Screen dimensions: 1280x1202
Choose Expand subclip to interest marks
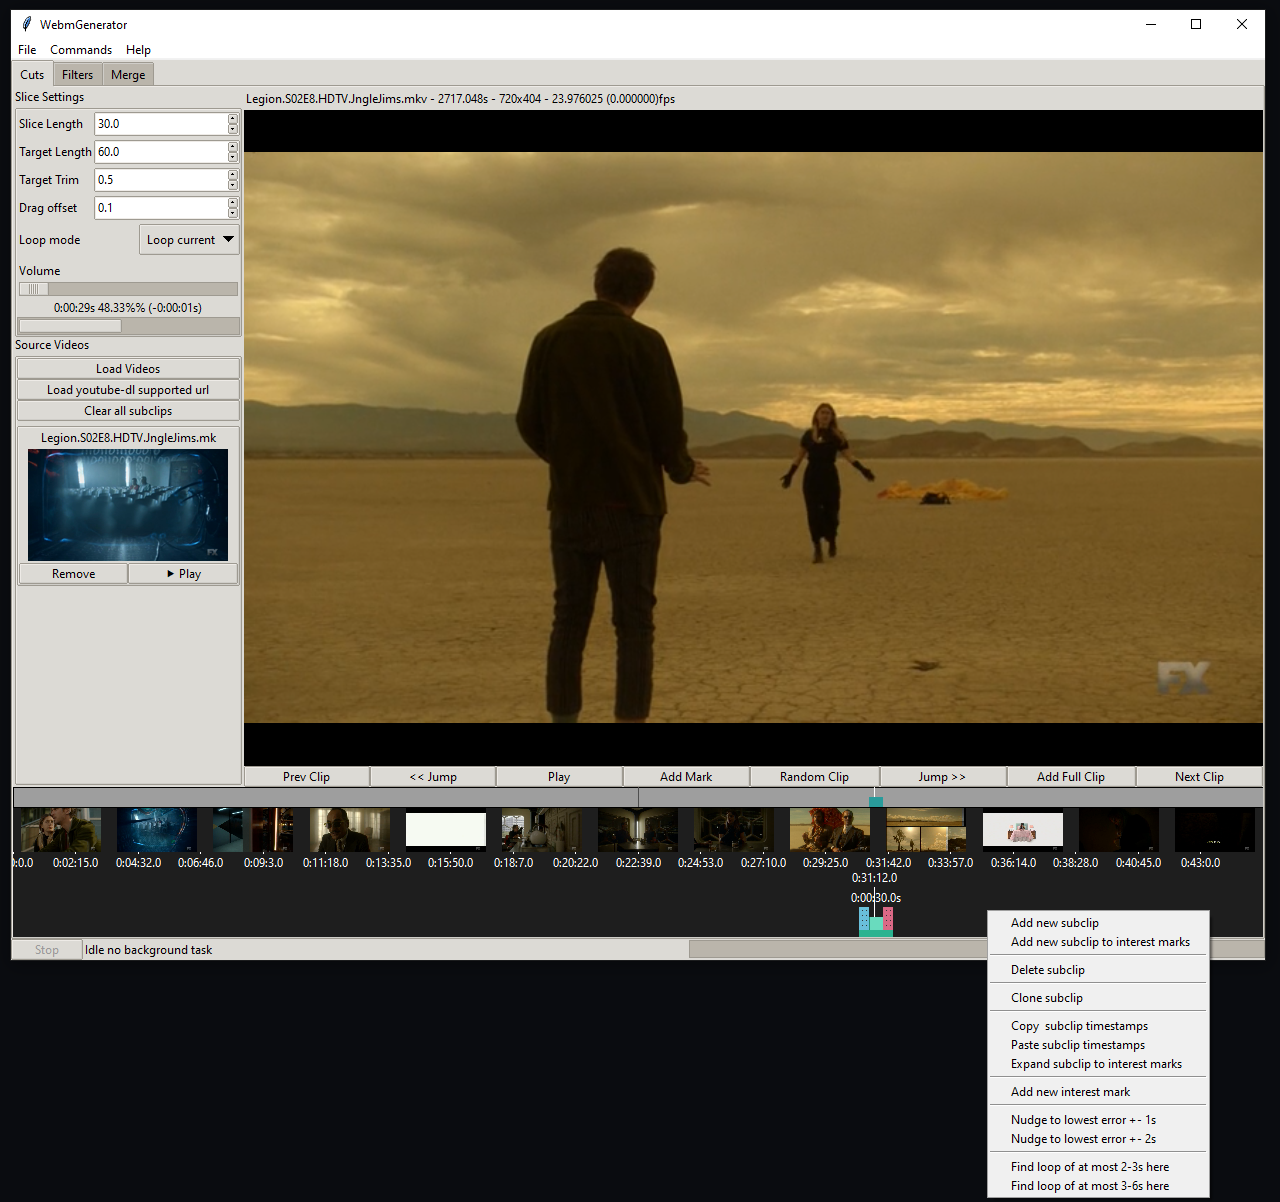point(1098,1064)
